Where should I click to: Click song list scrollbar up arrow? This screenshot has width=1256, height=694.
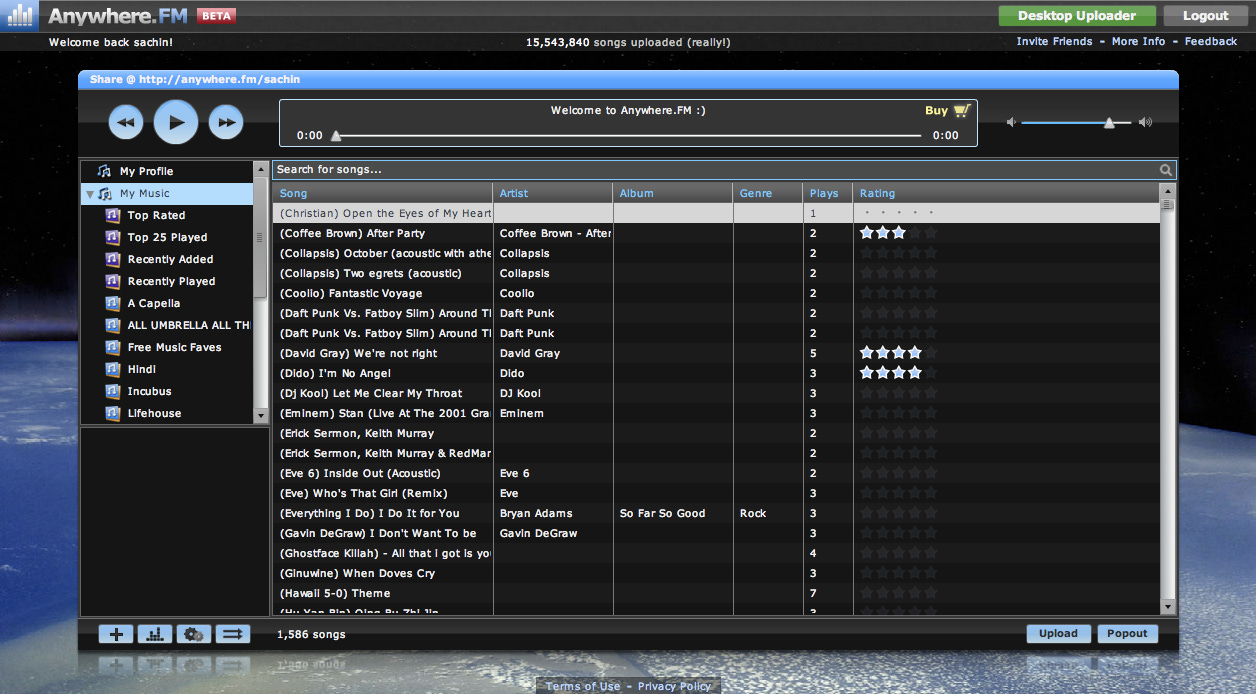coord(1167,190)
